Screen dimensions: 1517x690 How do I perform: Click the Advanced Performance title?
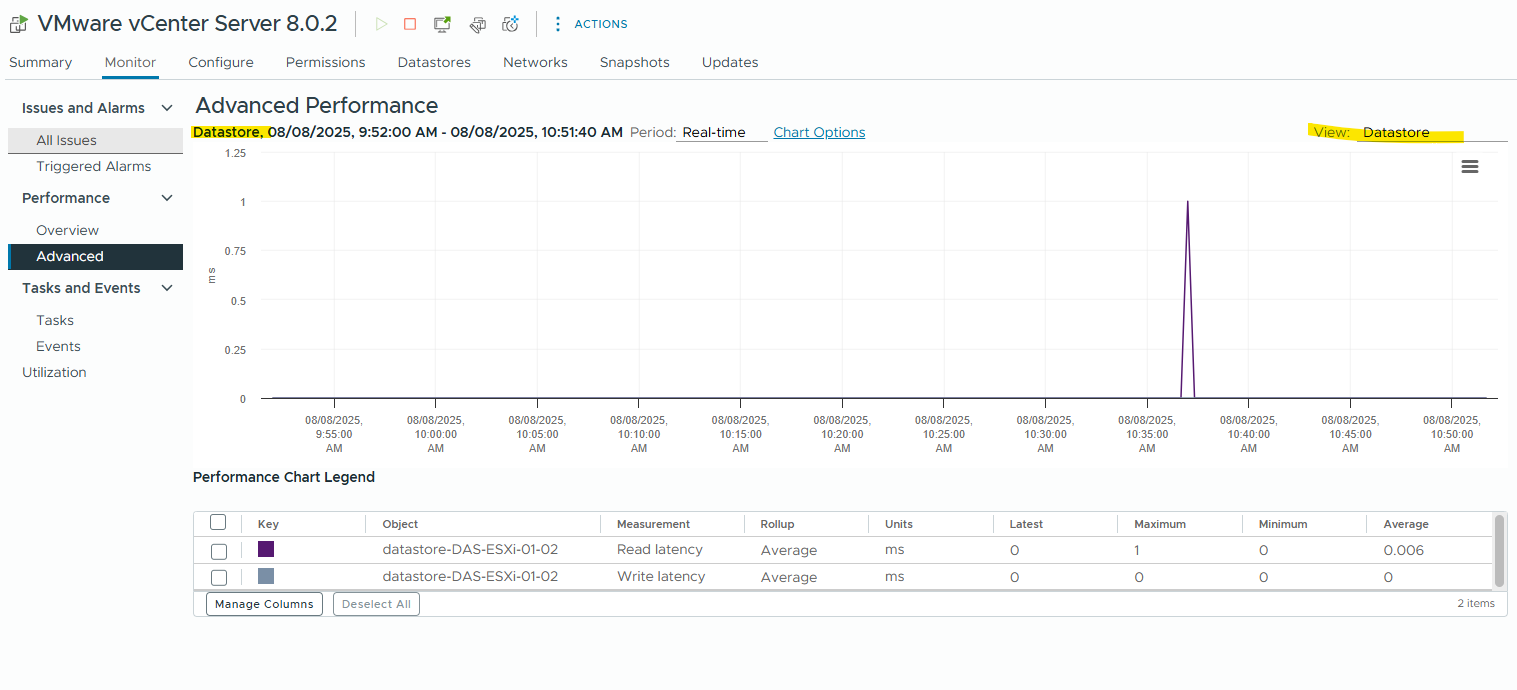317,105
